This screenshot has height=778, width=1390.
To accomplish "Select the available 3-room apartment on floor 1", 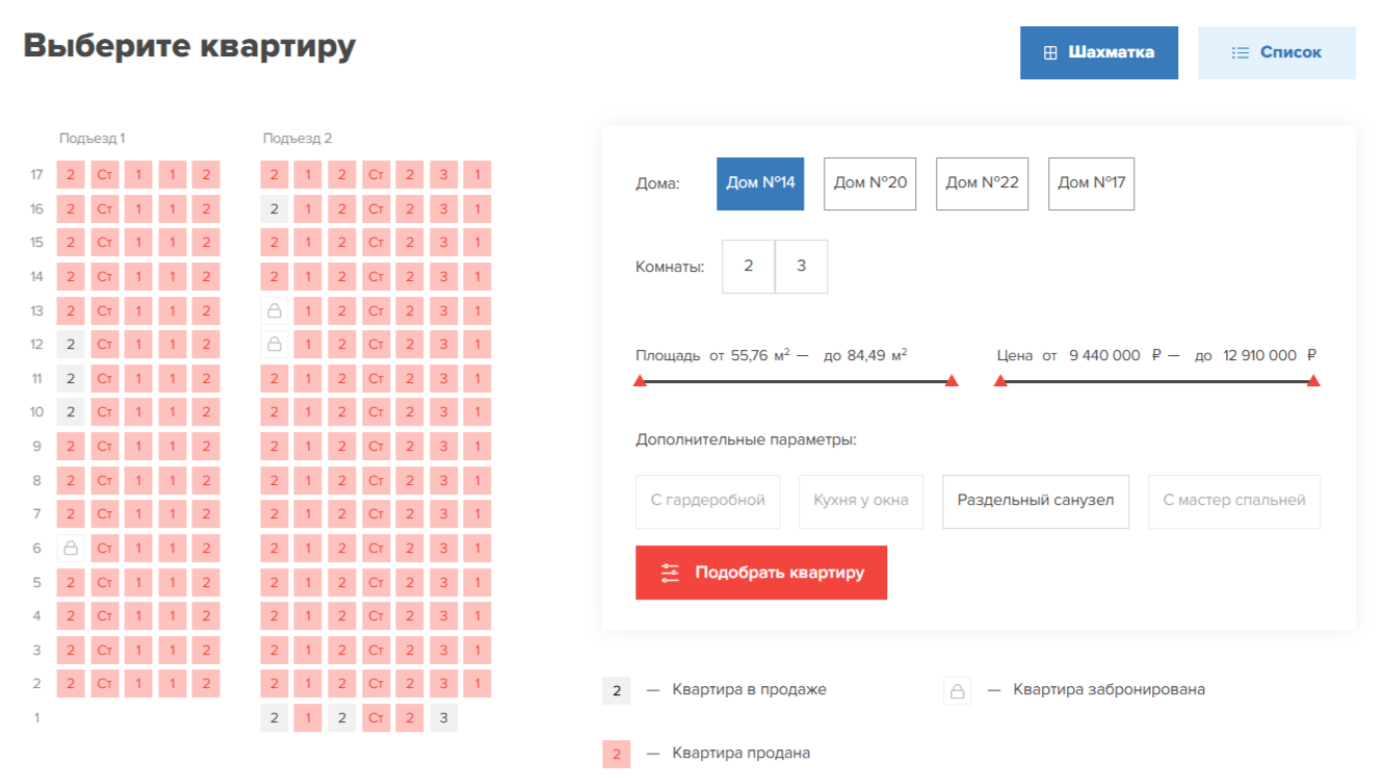I will [x=443, y=718].
